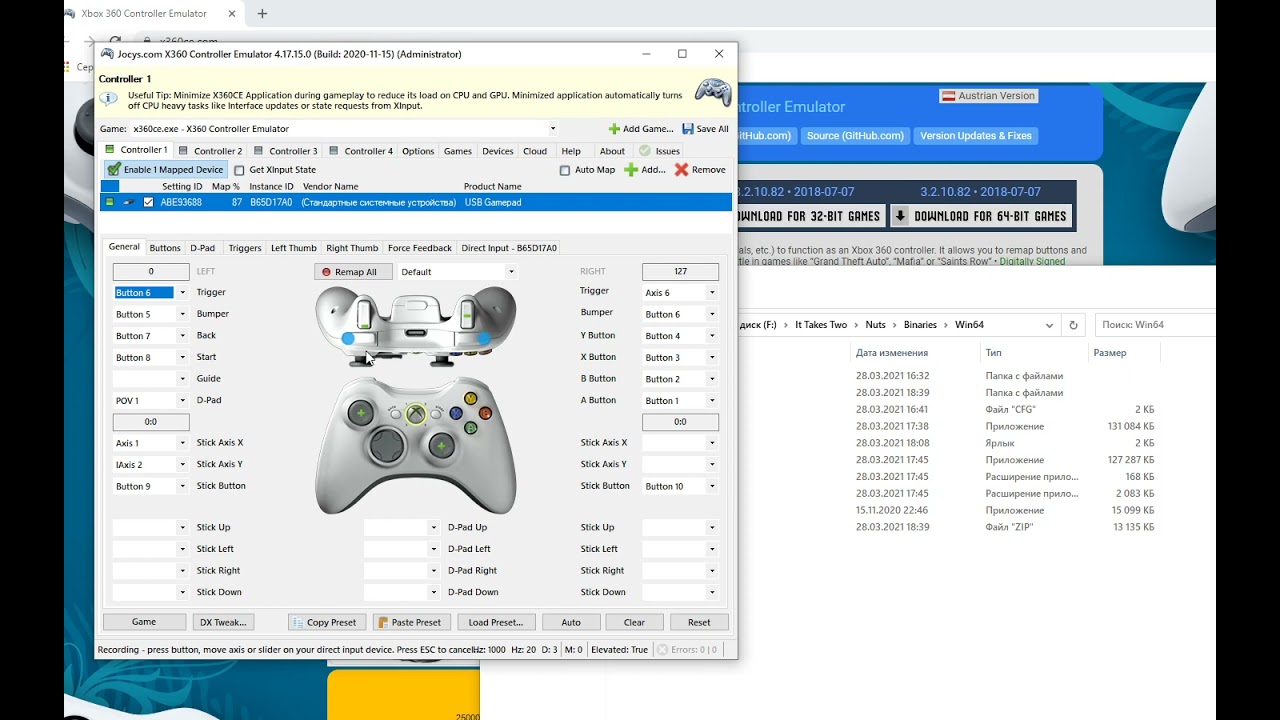Click the Xbox Guide button on controller image
This screenshot has height=720, width=1280.
pyautogui.click(x=416, y=413)
